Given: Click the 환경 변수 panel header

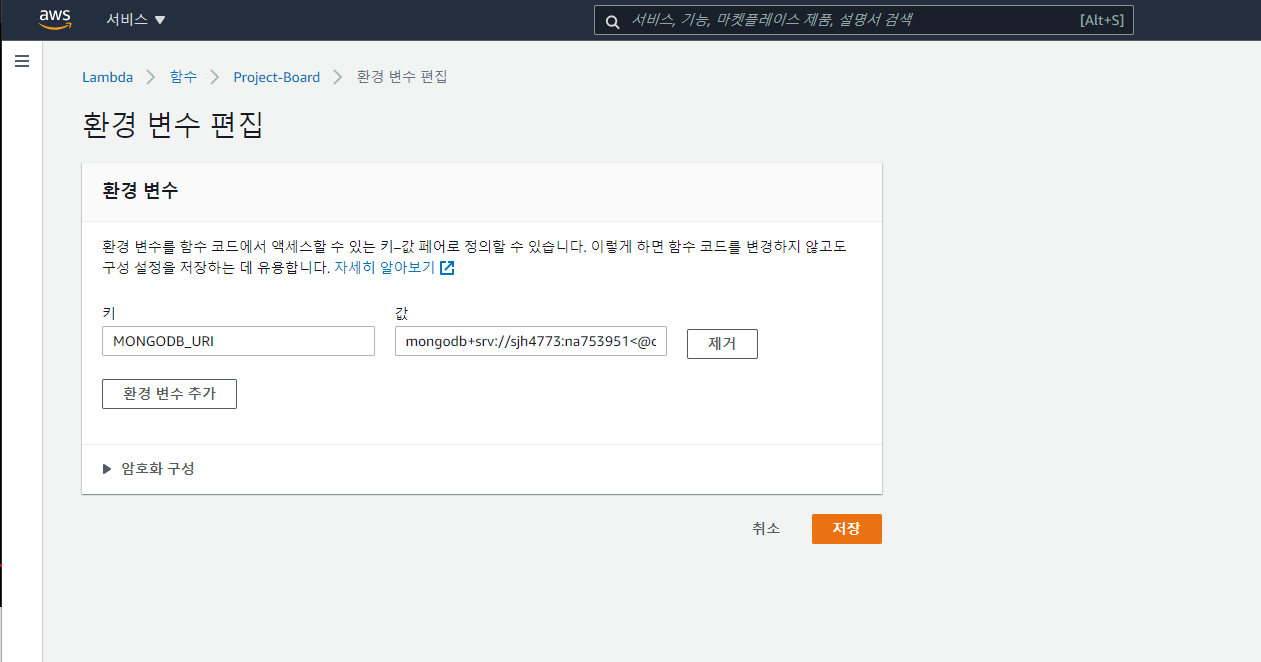Looking at the screenshot, I should (x=140, y=191).
